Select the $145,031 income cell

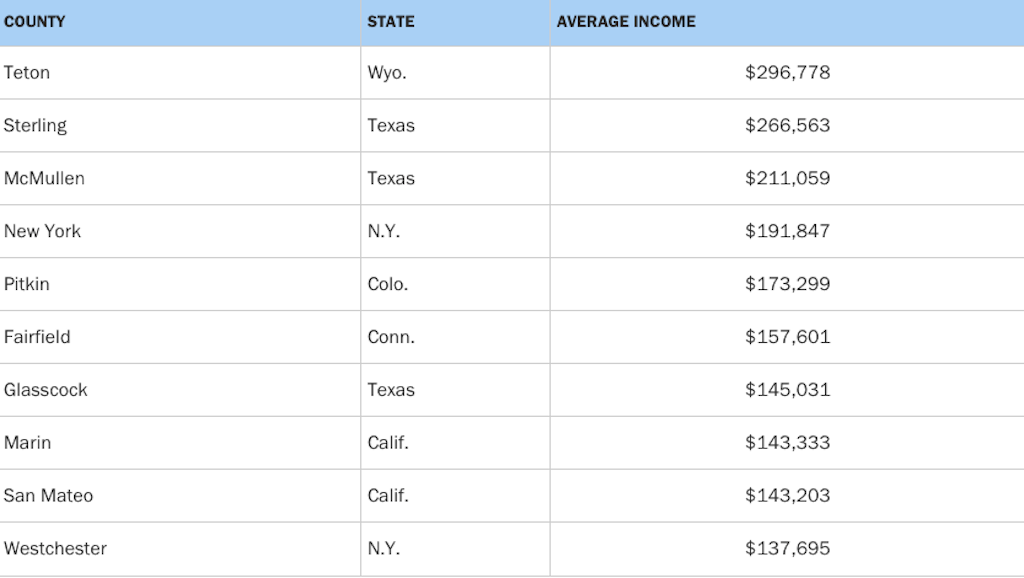point(787,391)
